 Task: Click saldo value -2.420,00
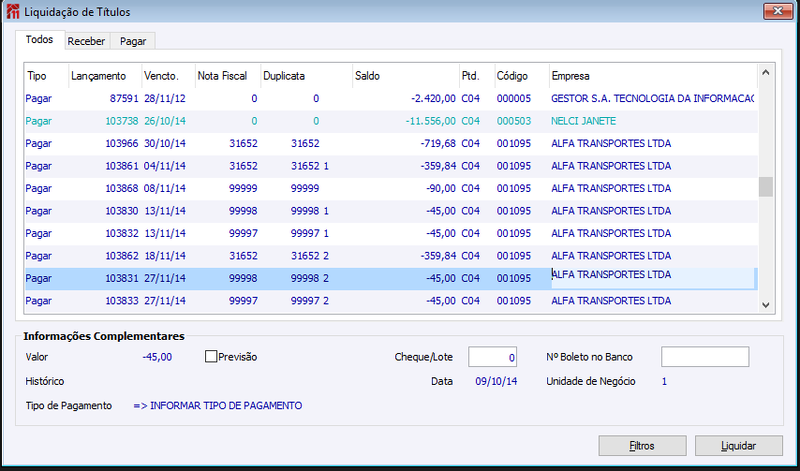pyautogui.click(x=433, y=98)
